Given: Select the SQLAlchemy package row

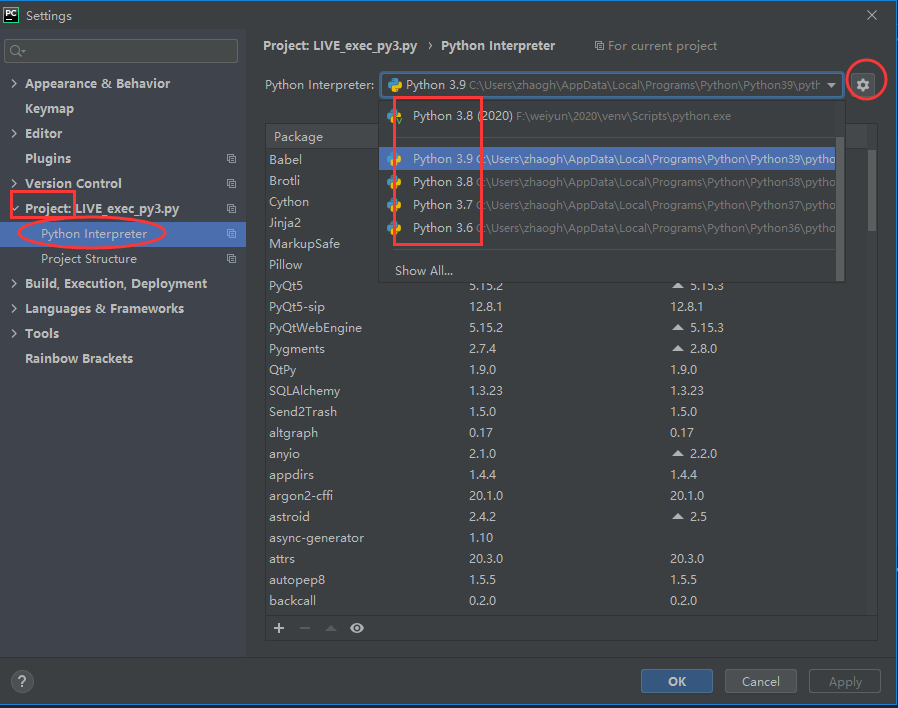Looking at the screenshot, I should pos(567,391).
